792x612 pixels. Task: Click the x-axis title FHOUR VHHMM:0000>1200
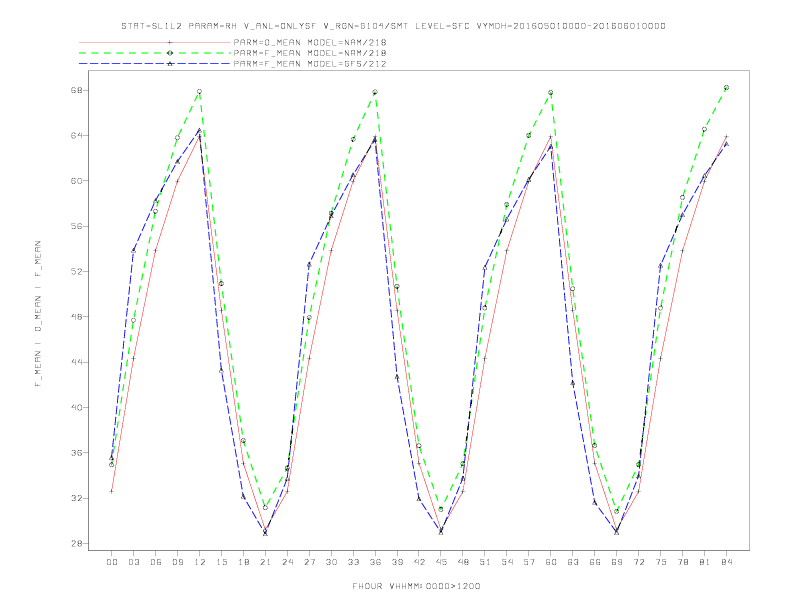416,586
